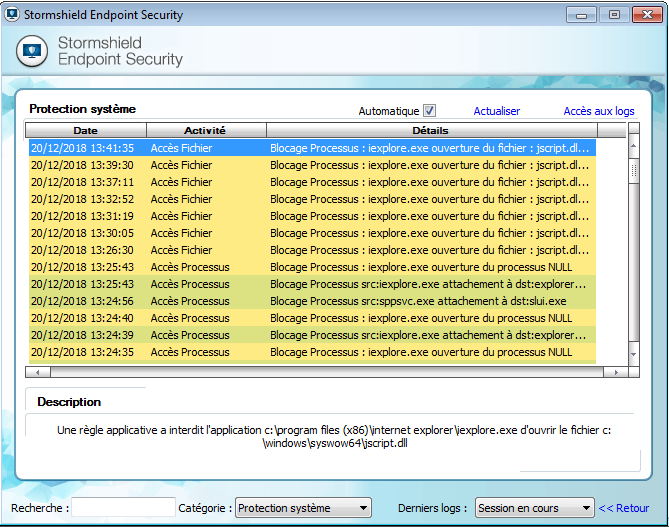The image size is (669, 527).
Task: Click the Actualiser link
Action: [x=496, y=111]
